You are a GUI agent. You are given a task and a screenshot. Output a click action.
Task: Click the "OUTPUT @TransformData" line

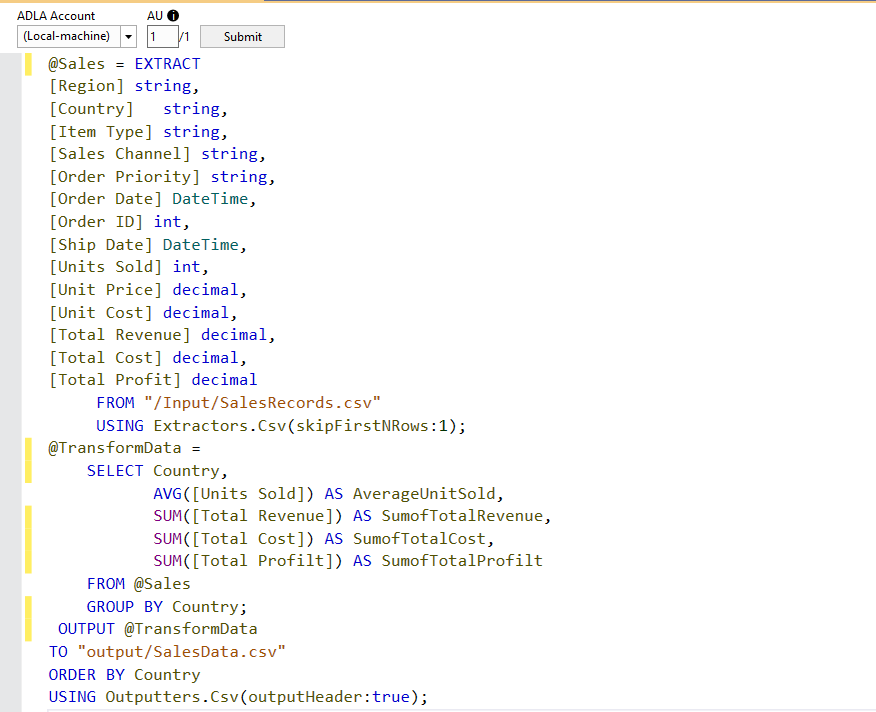(x=158, y=629)
